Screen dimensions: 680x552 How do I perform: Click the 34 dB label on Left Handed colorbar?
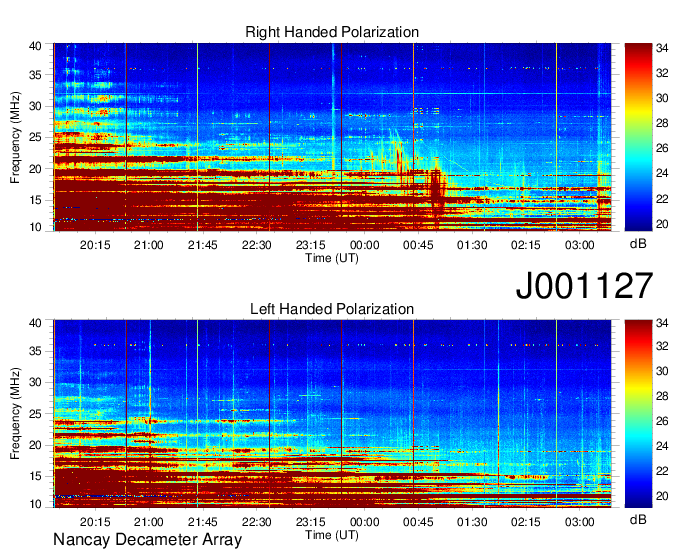pos(662,323)
